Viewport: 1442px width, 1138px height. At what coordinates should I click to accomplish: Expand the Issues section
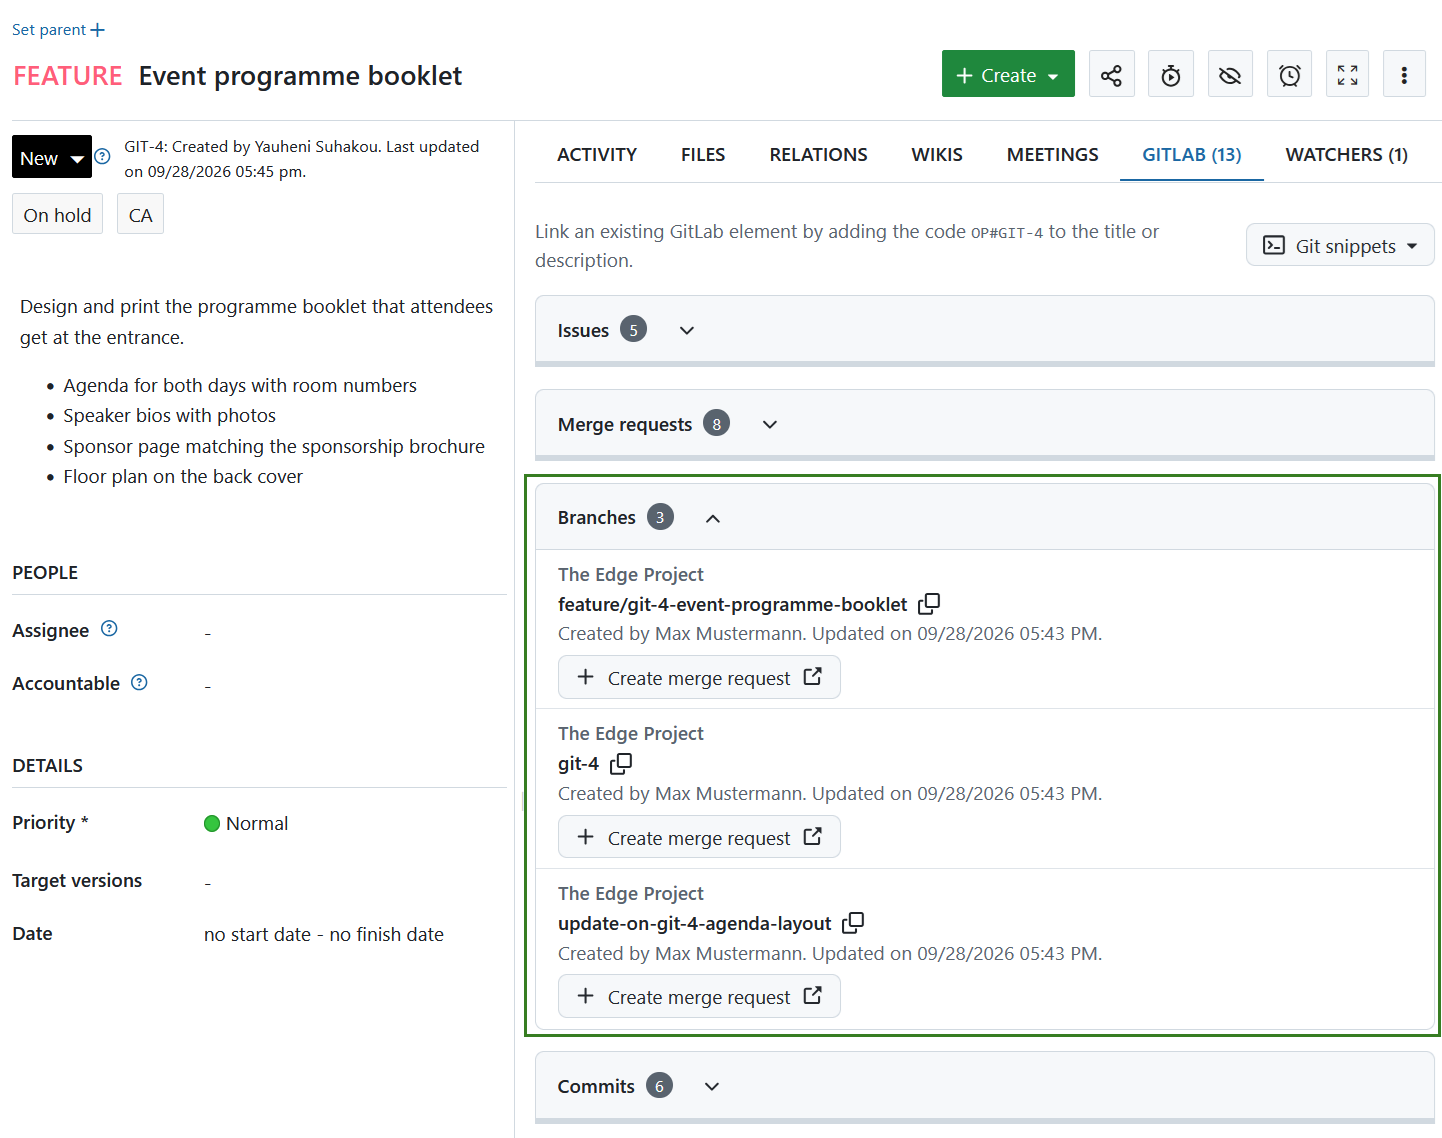pyautogui.click(x=687, y=330)
